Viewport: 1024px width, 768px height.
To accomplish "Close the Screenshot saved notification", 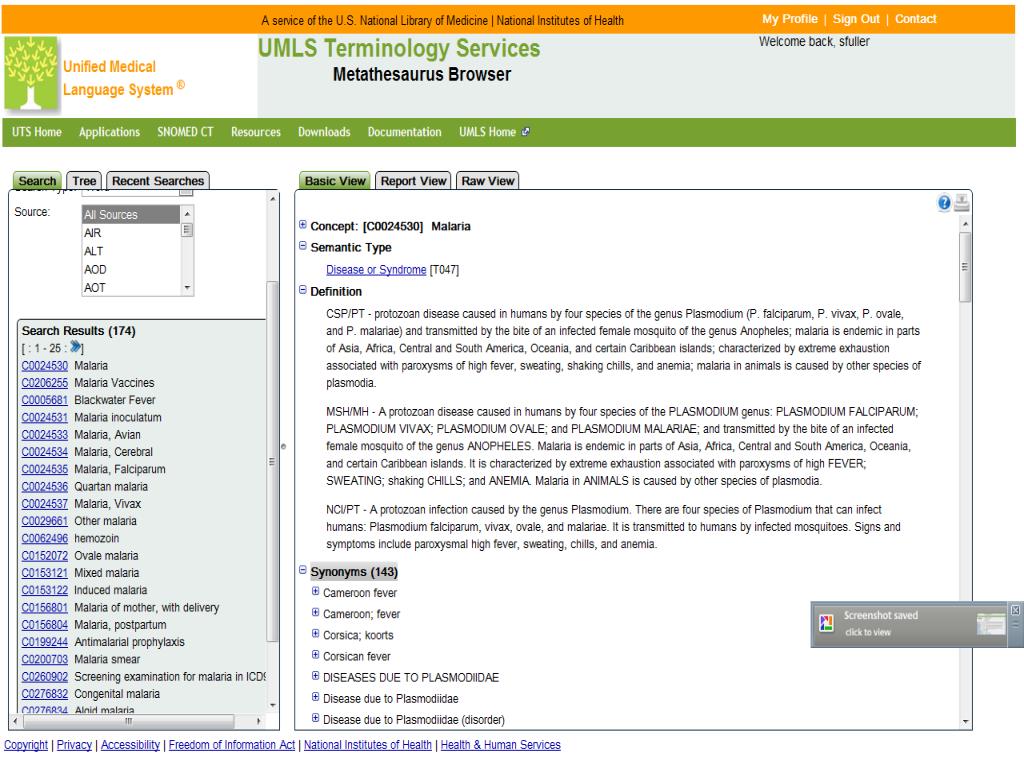I will pos(1015,610).
